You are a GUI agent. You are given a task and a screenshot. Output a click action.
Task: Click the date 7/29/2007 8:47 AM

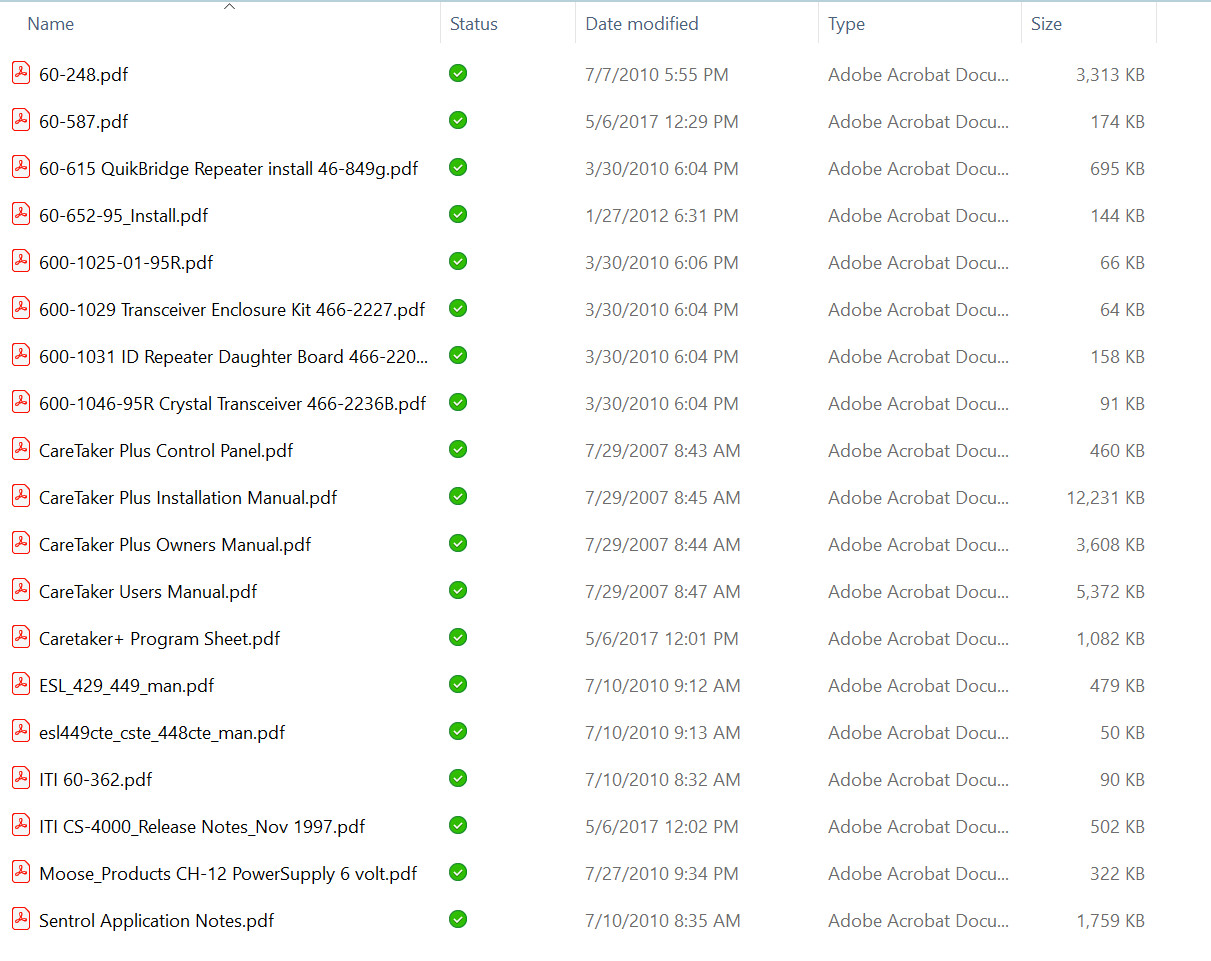point(663,592)
